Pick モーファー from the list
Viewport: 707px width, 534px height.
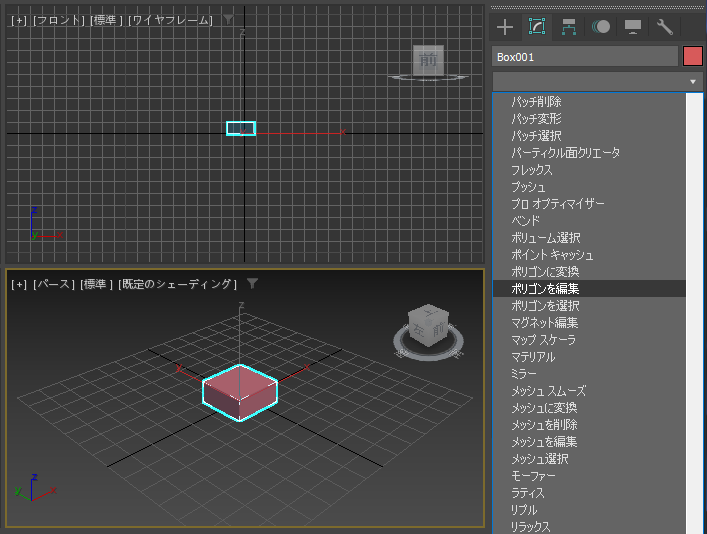point(589,476)
